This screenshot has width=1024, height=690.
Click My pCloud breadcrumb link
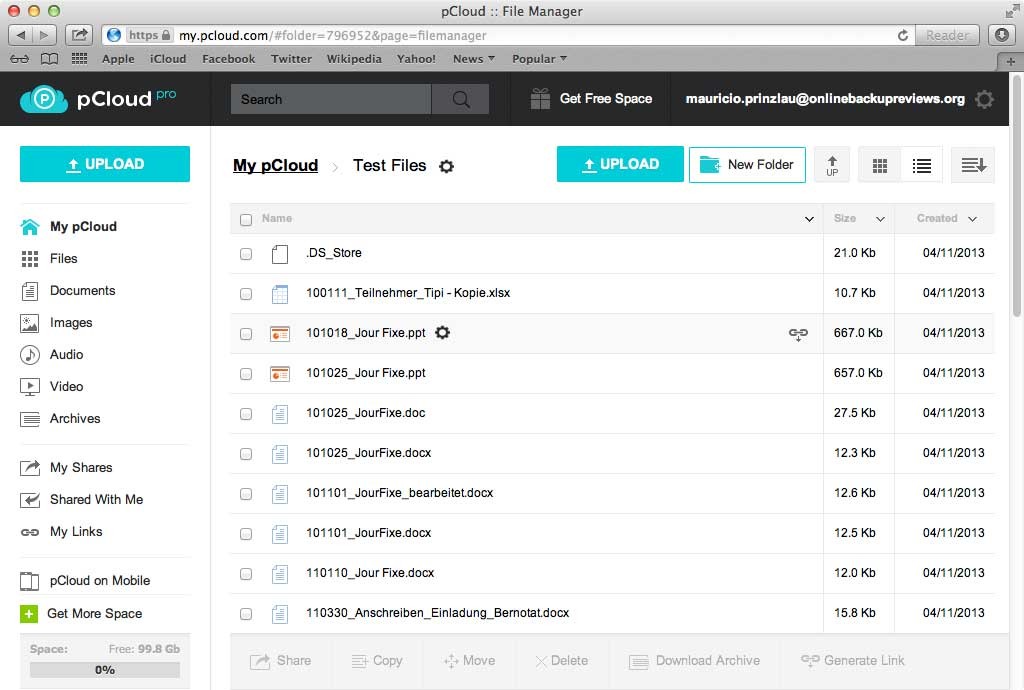(x=275, y=165)
